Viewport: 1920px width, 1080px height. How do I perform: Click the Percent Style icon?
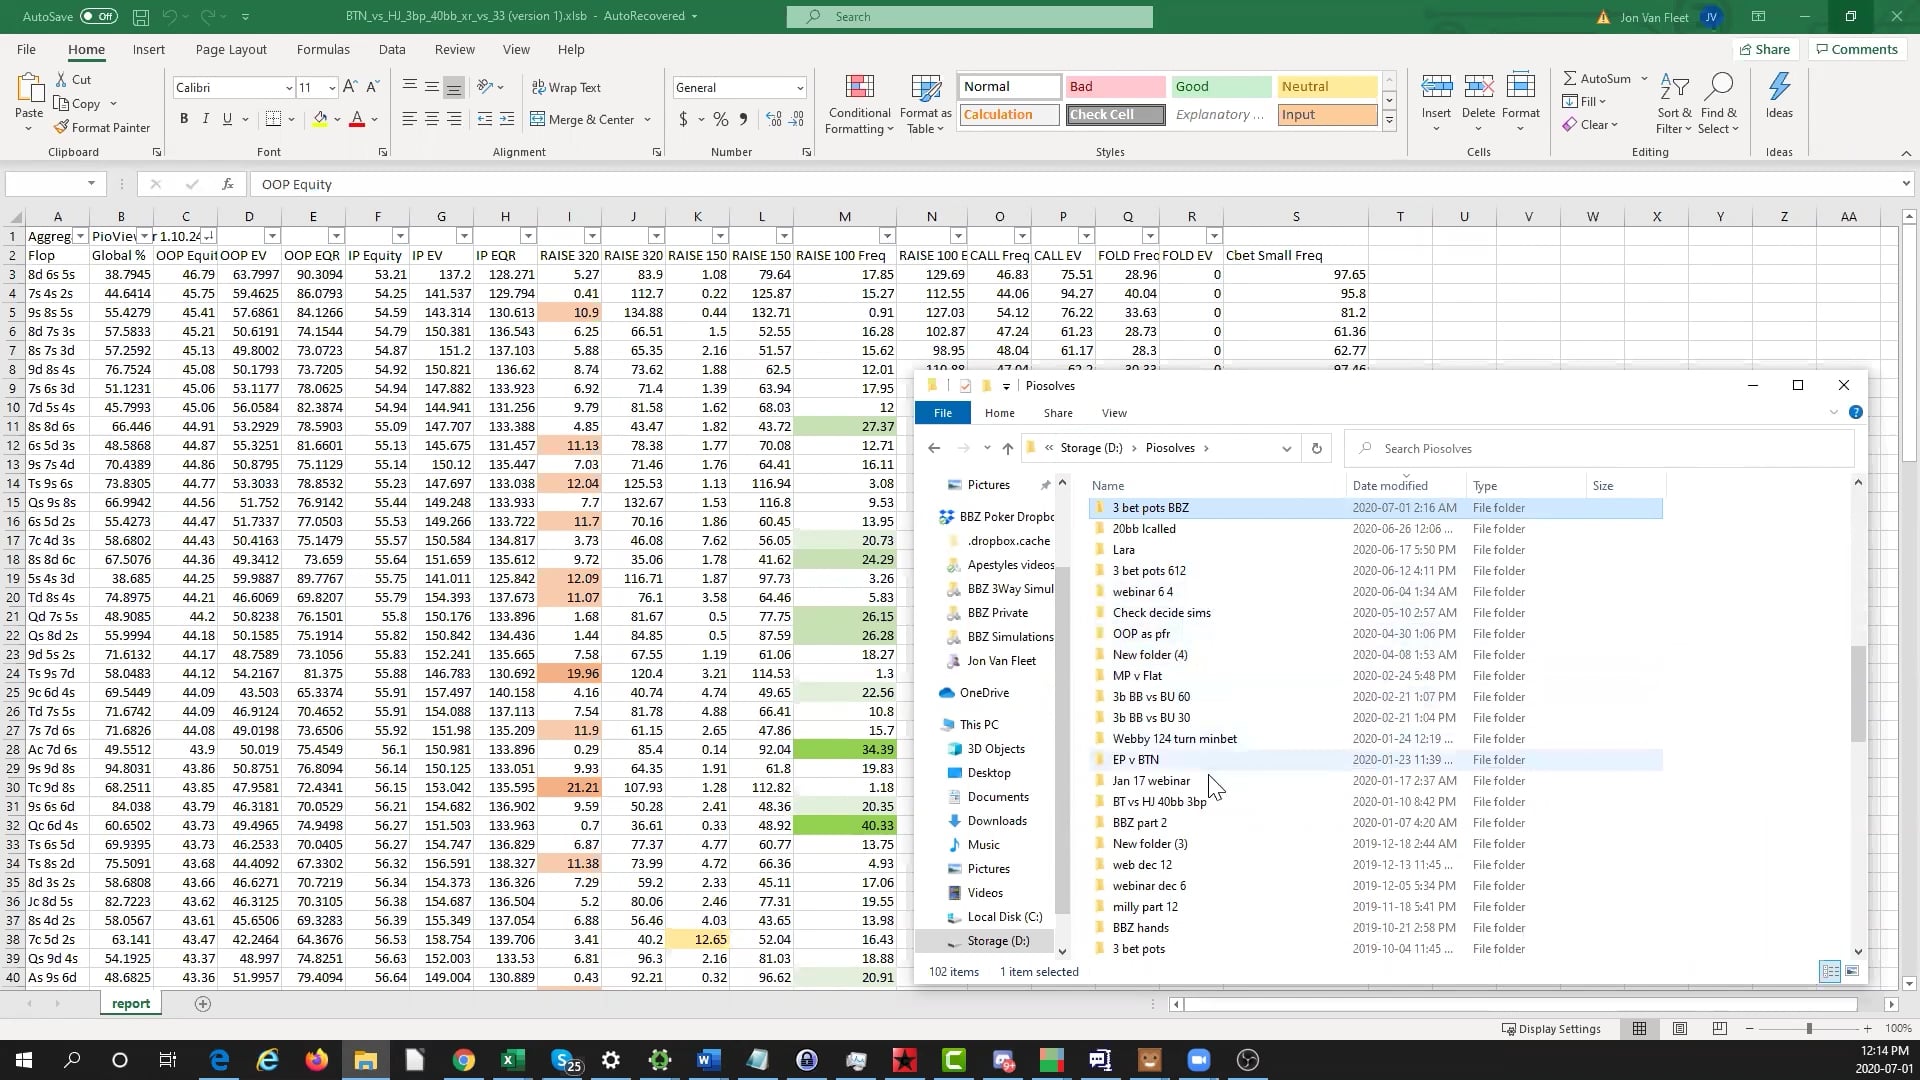721,119
